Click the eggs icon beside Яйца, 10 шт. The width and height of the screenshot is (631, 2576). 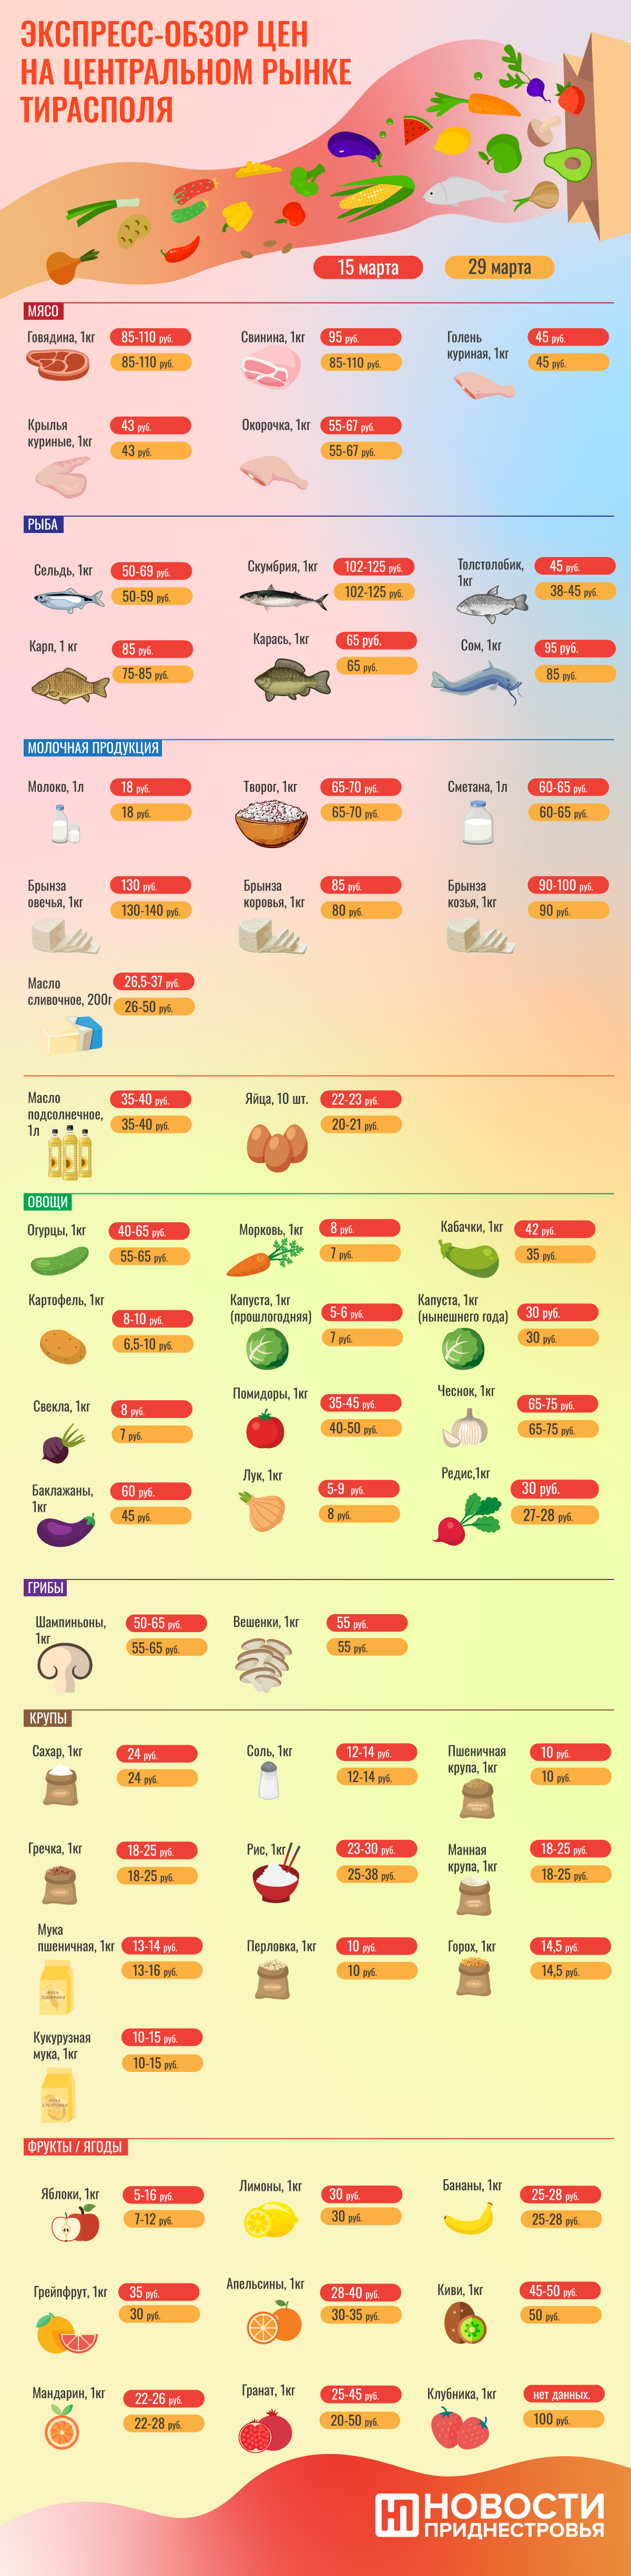tap(277, 1147)
